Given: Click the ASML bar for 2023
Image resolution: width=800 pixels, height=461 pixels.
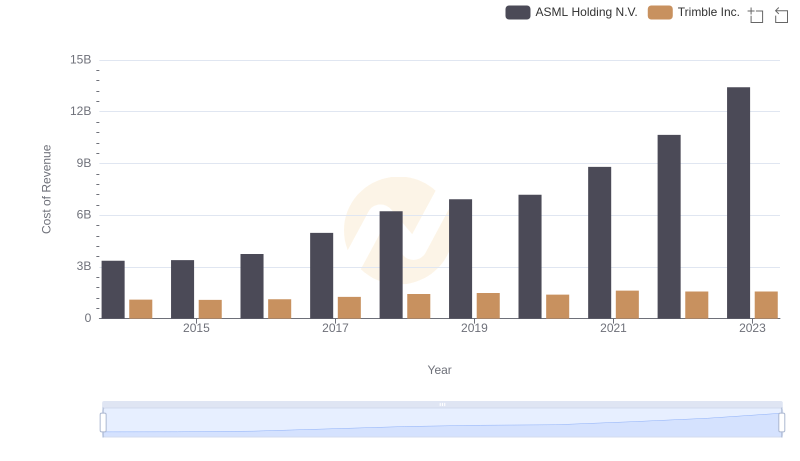Looking at the screenshot, I should 738,203.
